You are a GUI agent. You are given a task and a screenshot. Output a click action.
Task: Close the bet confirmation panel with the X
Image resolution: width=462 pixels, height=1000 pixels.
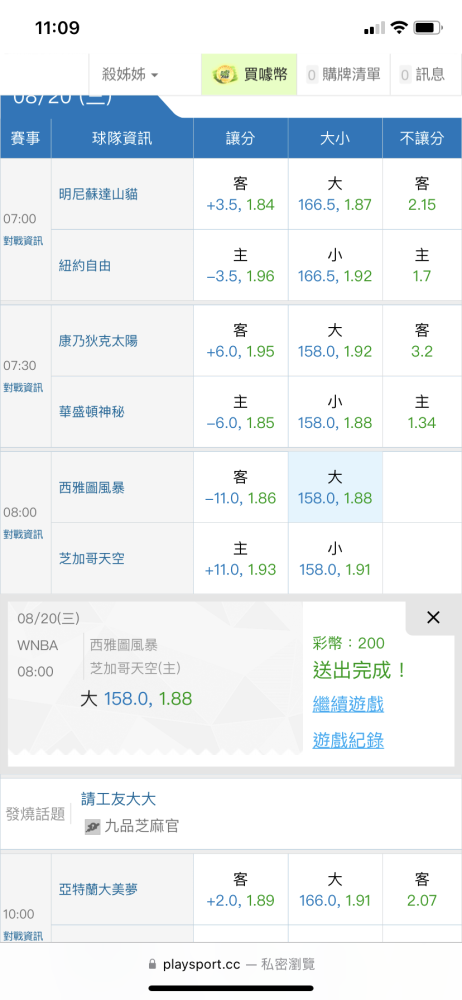pyautogui.click(x=433, y=617)
